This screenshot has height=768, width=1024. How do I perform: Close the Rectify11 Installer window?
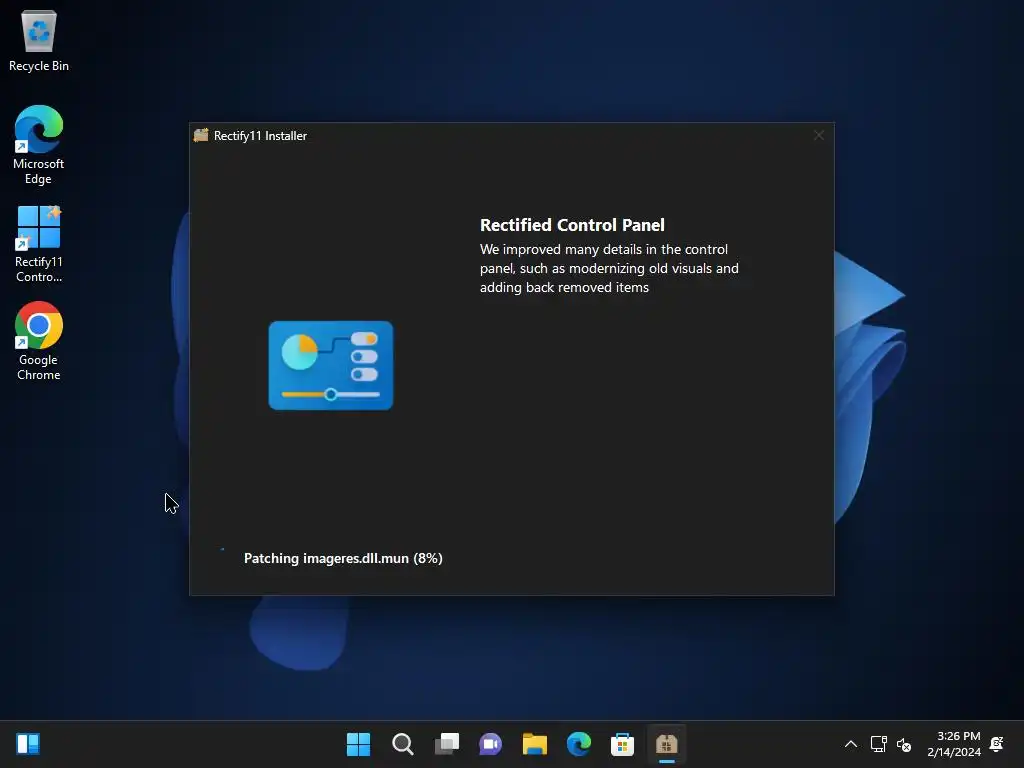pos(818,135)
